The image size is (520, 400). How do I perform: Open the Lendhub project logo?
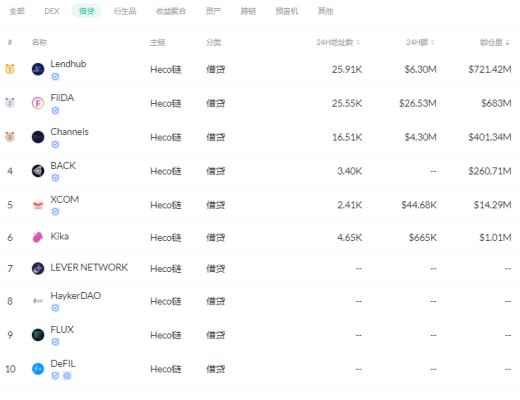[38, 69]
